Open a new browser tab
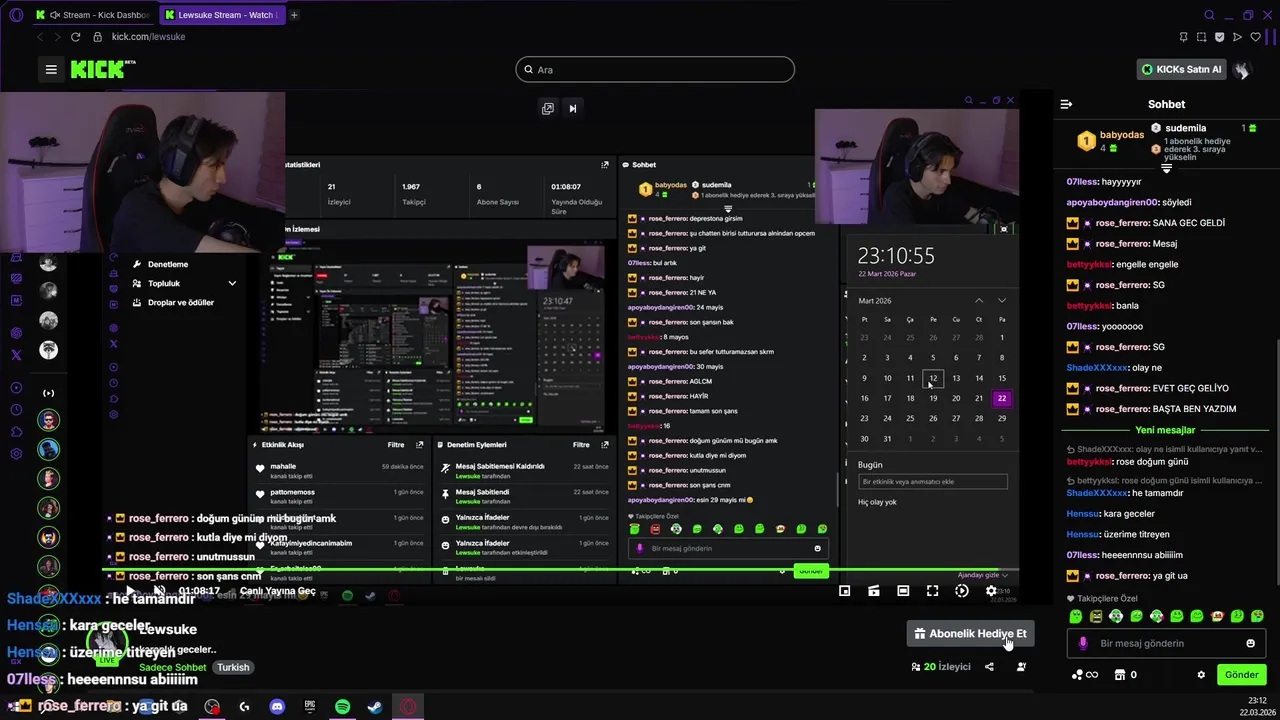1280x720 pixels. (294, 15)
